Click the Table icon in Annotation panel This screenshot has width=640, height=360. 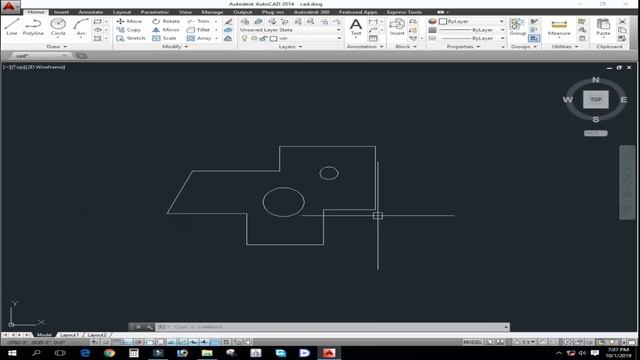pyautogui.click(x=373, y=38)
